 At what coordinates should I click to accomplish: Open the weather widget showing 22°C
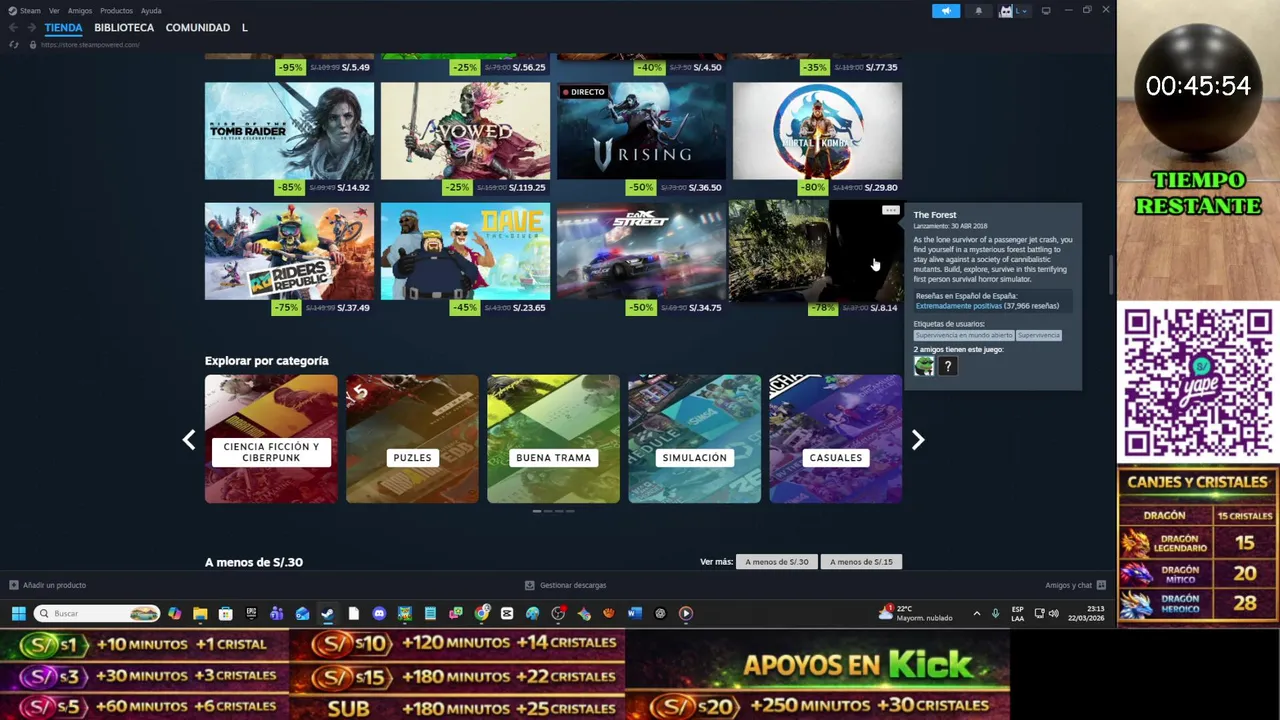(915, 613)
